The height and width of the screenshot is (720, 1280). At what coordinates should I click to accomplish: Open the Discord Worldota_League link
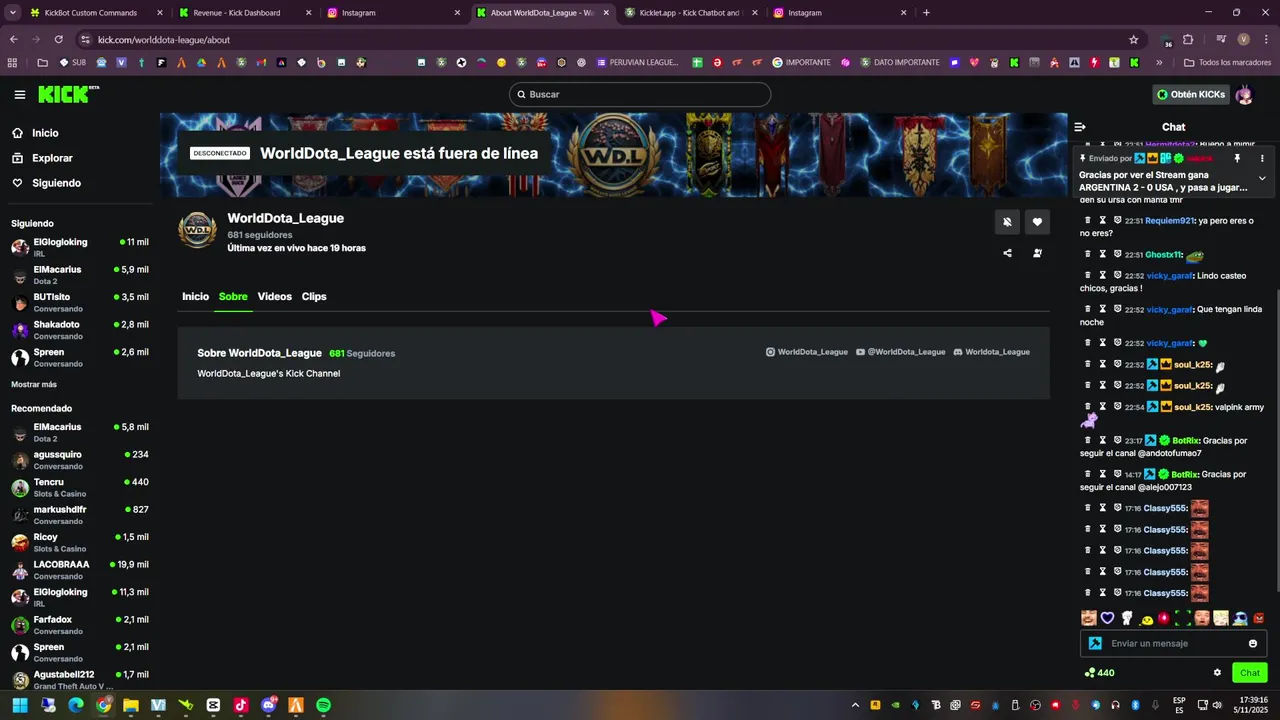tap(992, 352)
